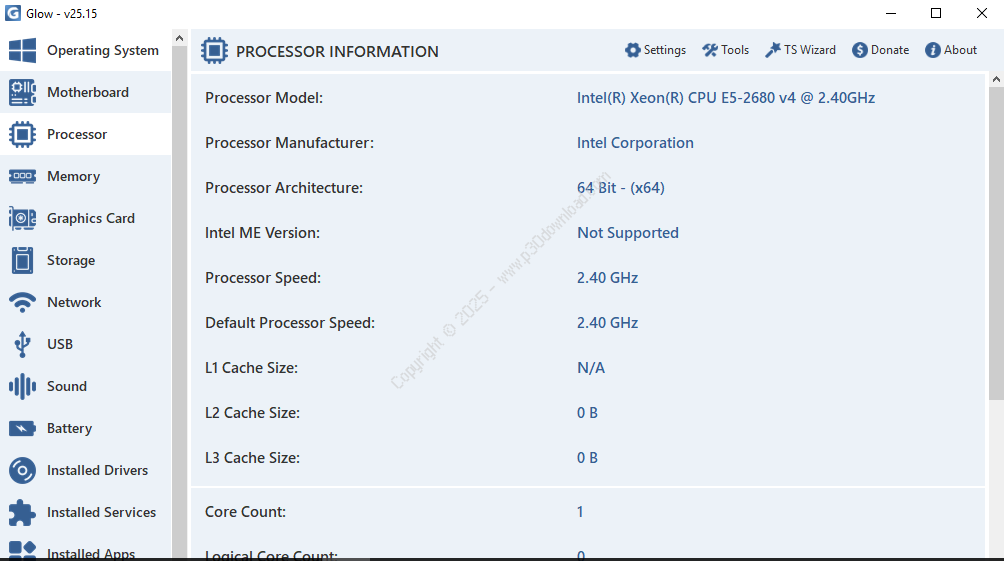Click the Network Wi-Fi icon
The width and height of the screenshot is (1004, 561).
pos(22,303)
